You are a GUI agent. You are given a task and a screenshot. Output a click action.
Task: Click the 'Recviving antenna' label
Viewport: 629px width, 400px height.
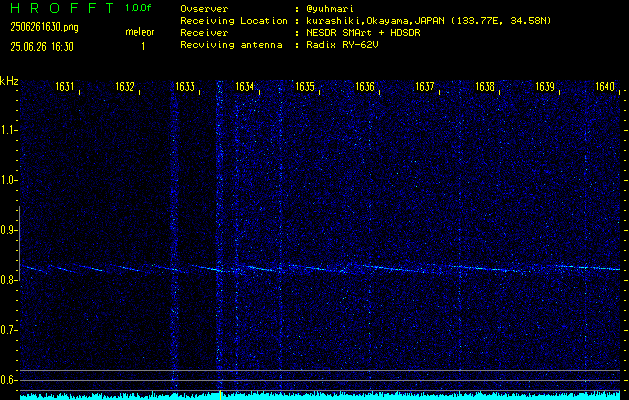[231, 45]
